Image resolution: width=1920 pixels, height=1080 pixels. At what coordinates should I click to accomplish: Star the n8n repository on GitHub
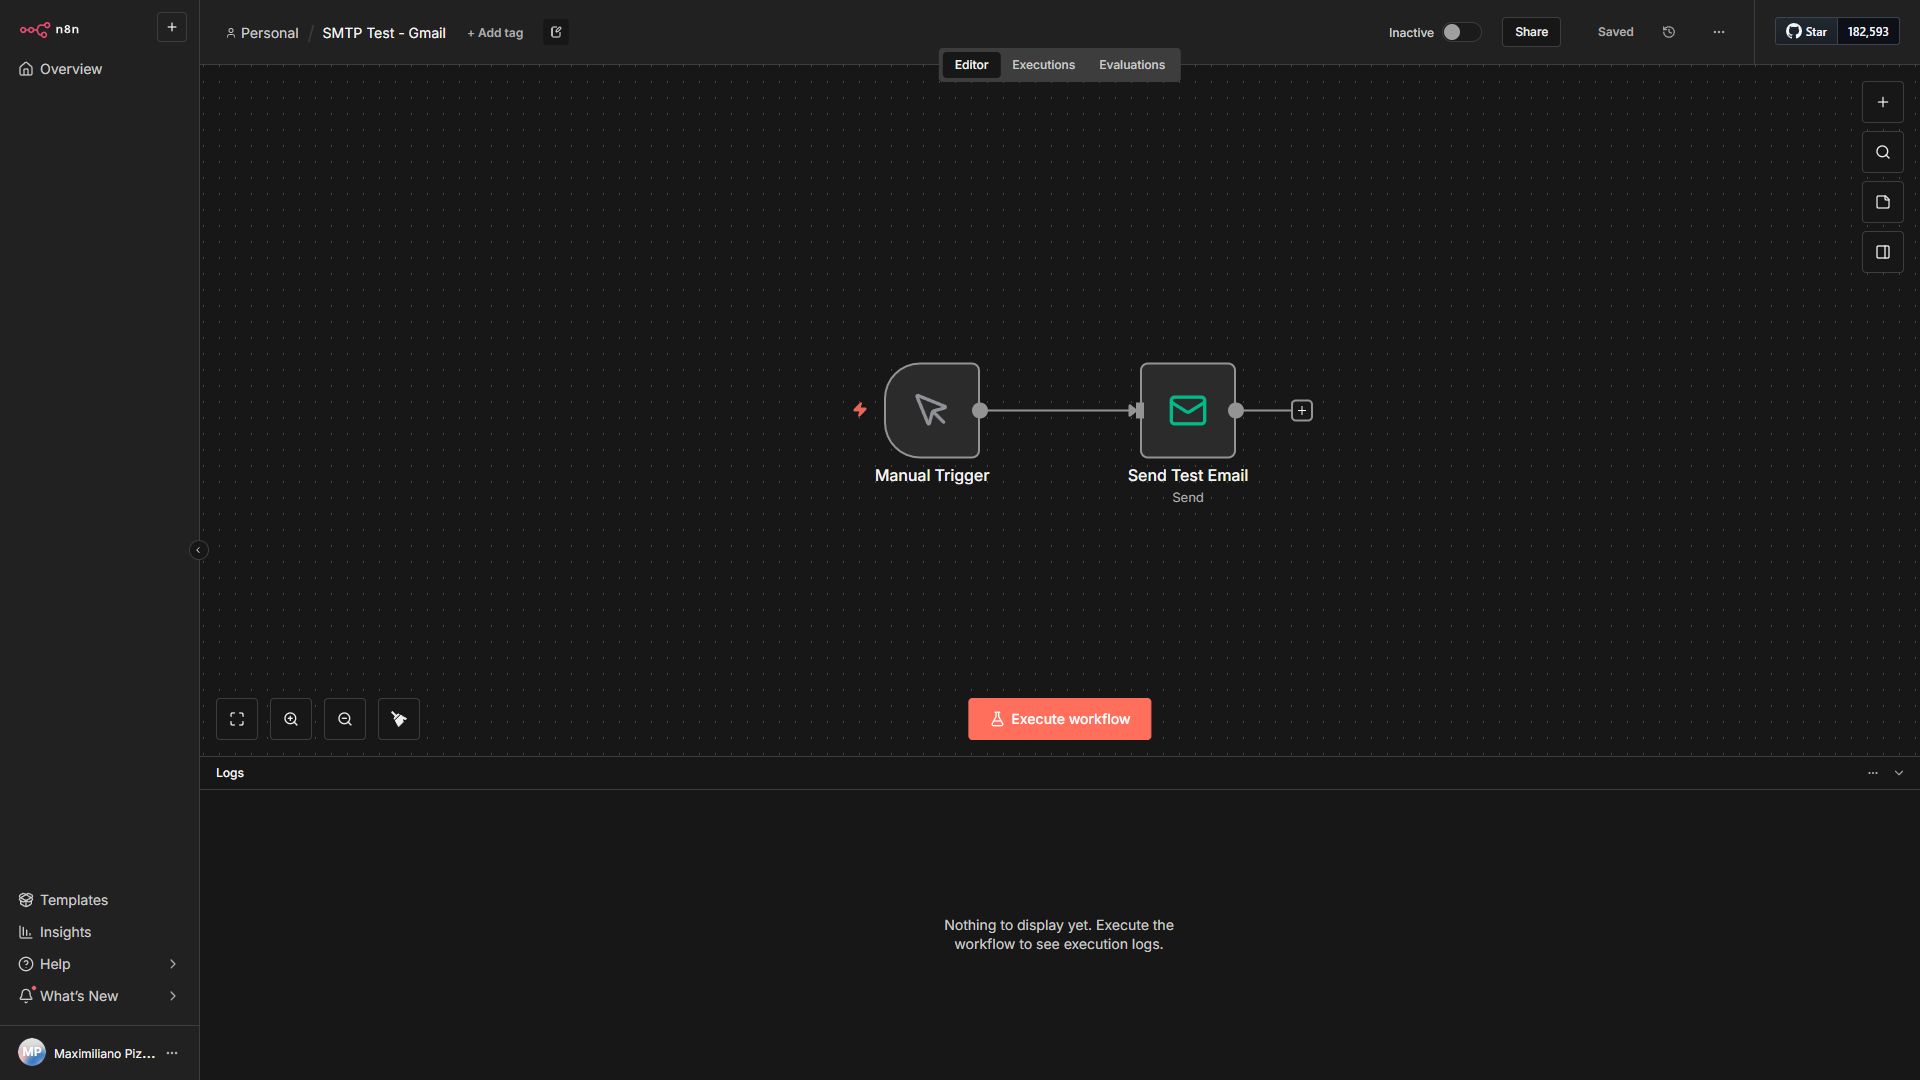[x=1805, y=31]
